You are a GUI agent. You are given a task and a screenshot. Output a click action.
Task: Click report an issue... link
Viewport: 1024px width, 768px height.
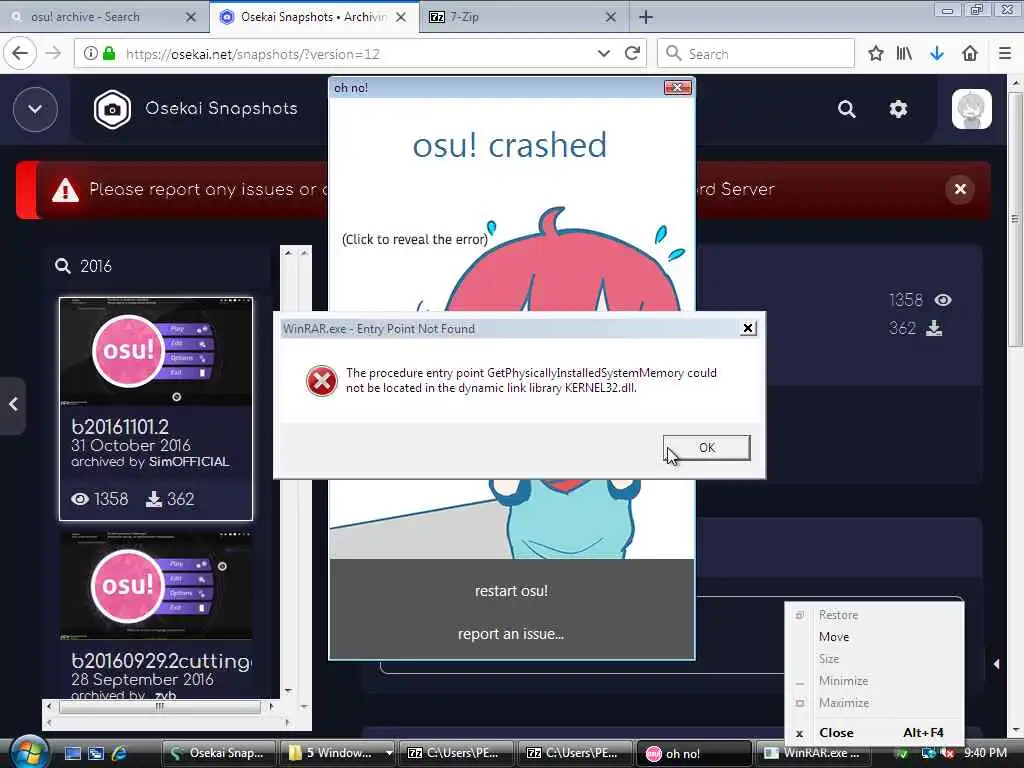click(x=511, y=633)
